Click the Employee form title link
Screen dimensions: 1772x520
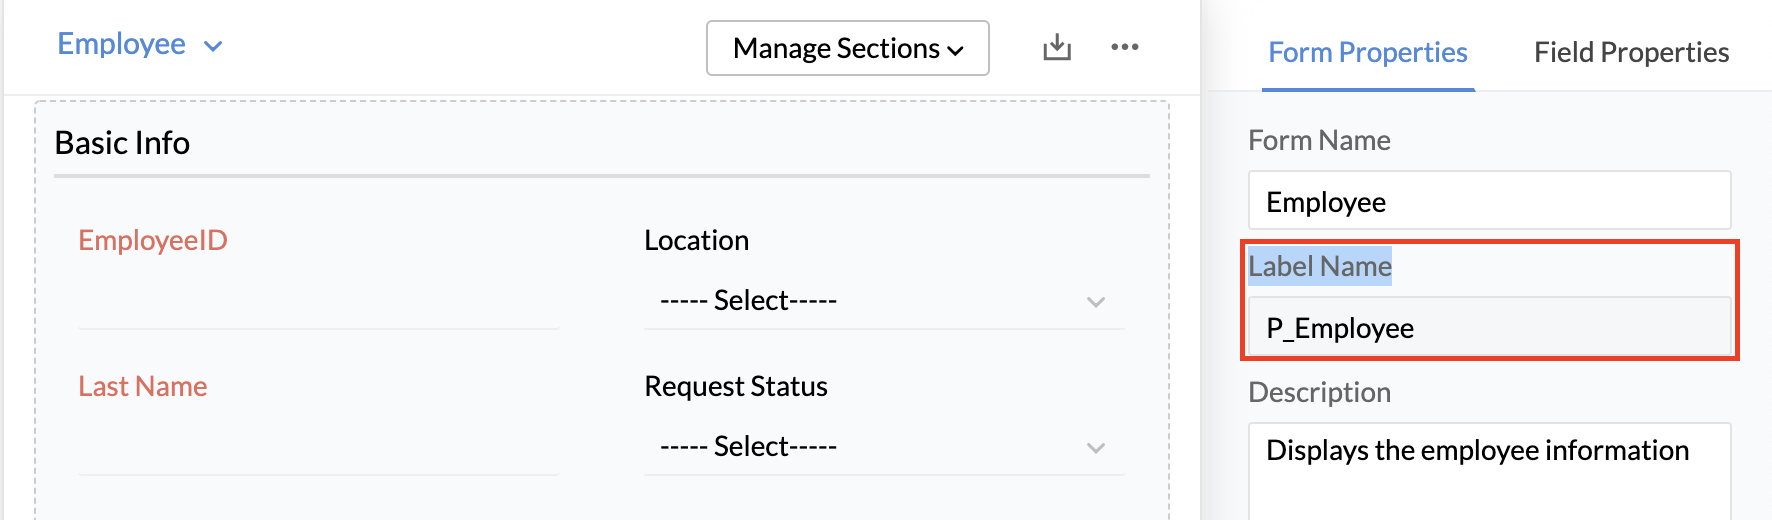(x=121, y=44)
